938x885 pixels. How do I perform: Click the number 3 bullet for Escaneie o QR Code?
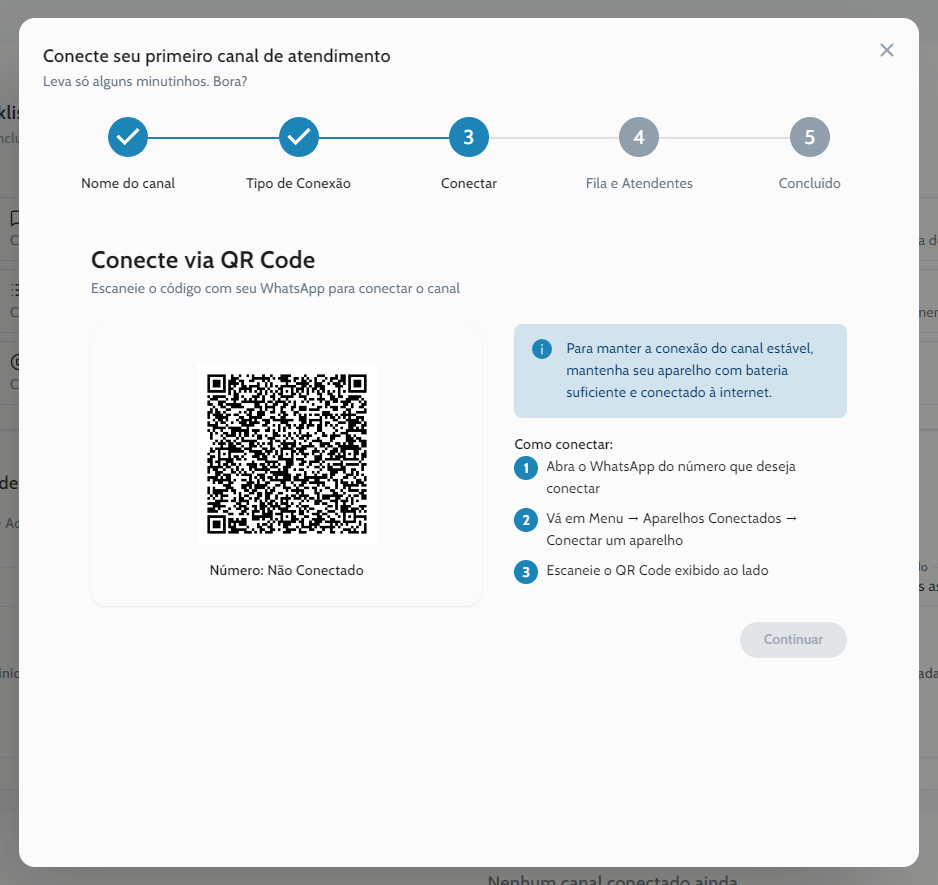coord(526,572)
